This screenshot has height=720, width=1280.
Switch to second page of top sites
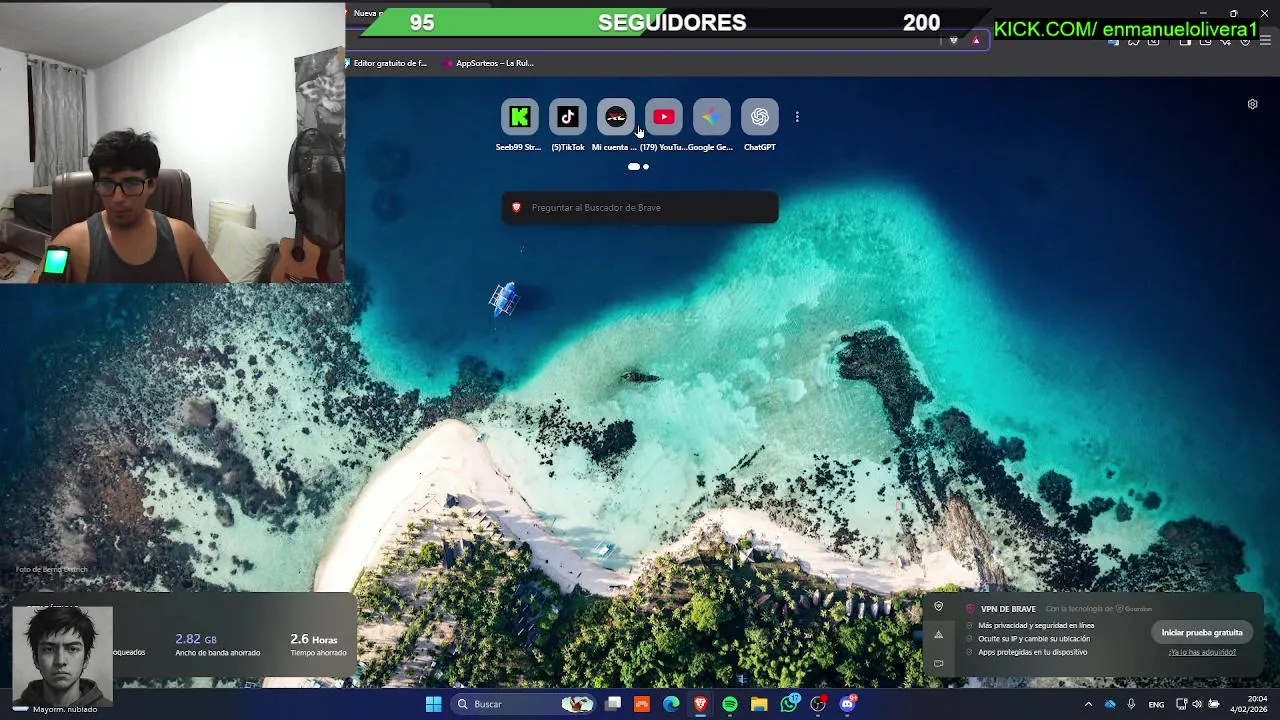coord(646,167)
